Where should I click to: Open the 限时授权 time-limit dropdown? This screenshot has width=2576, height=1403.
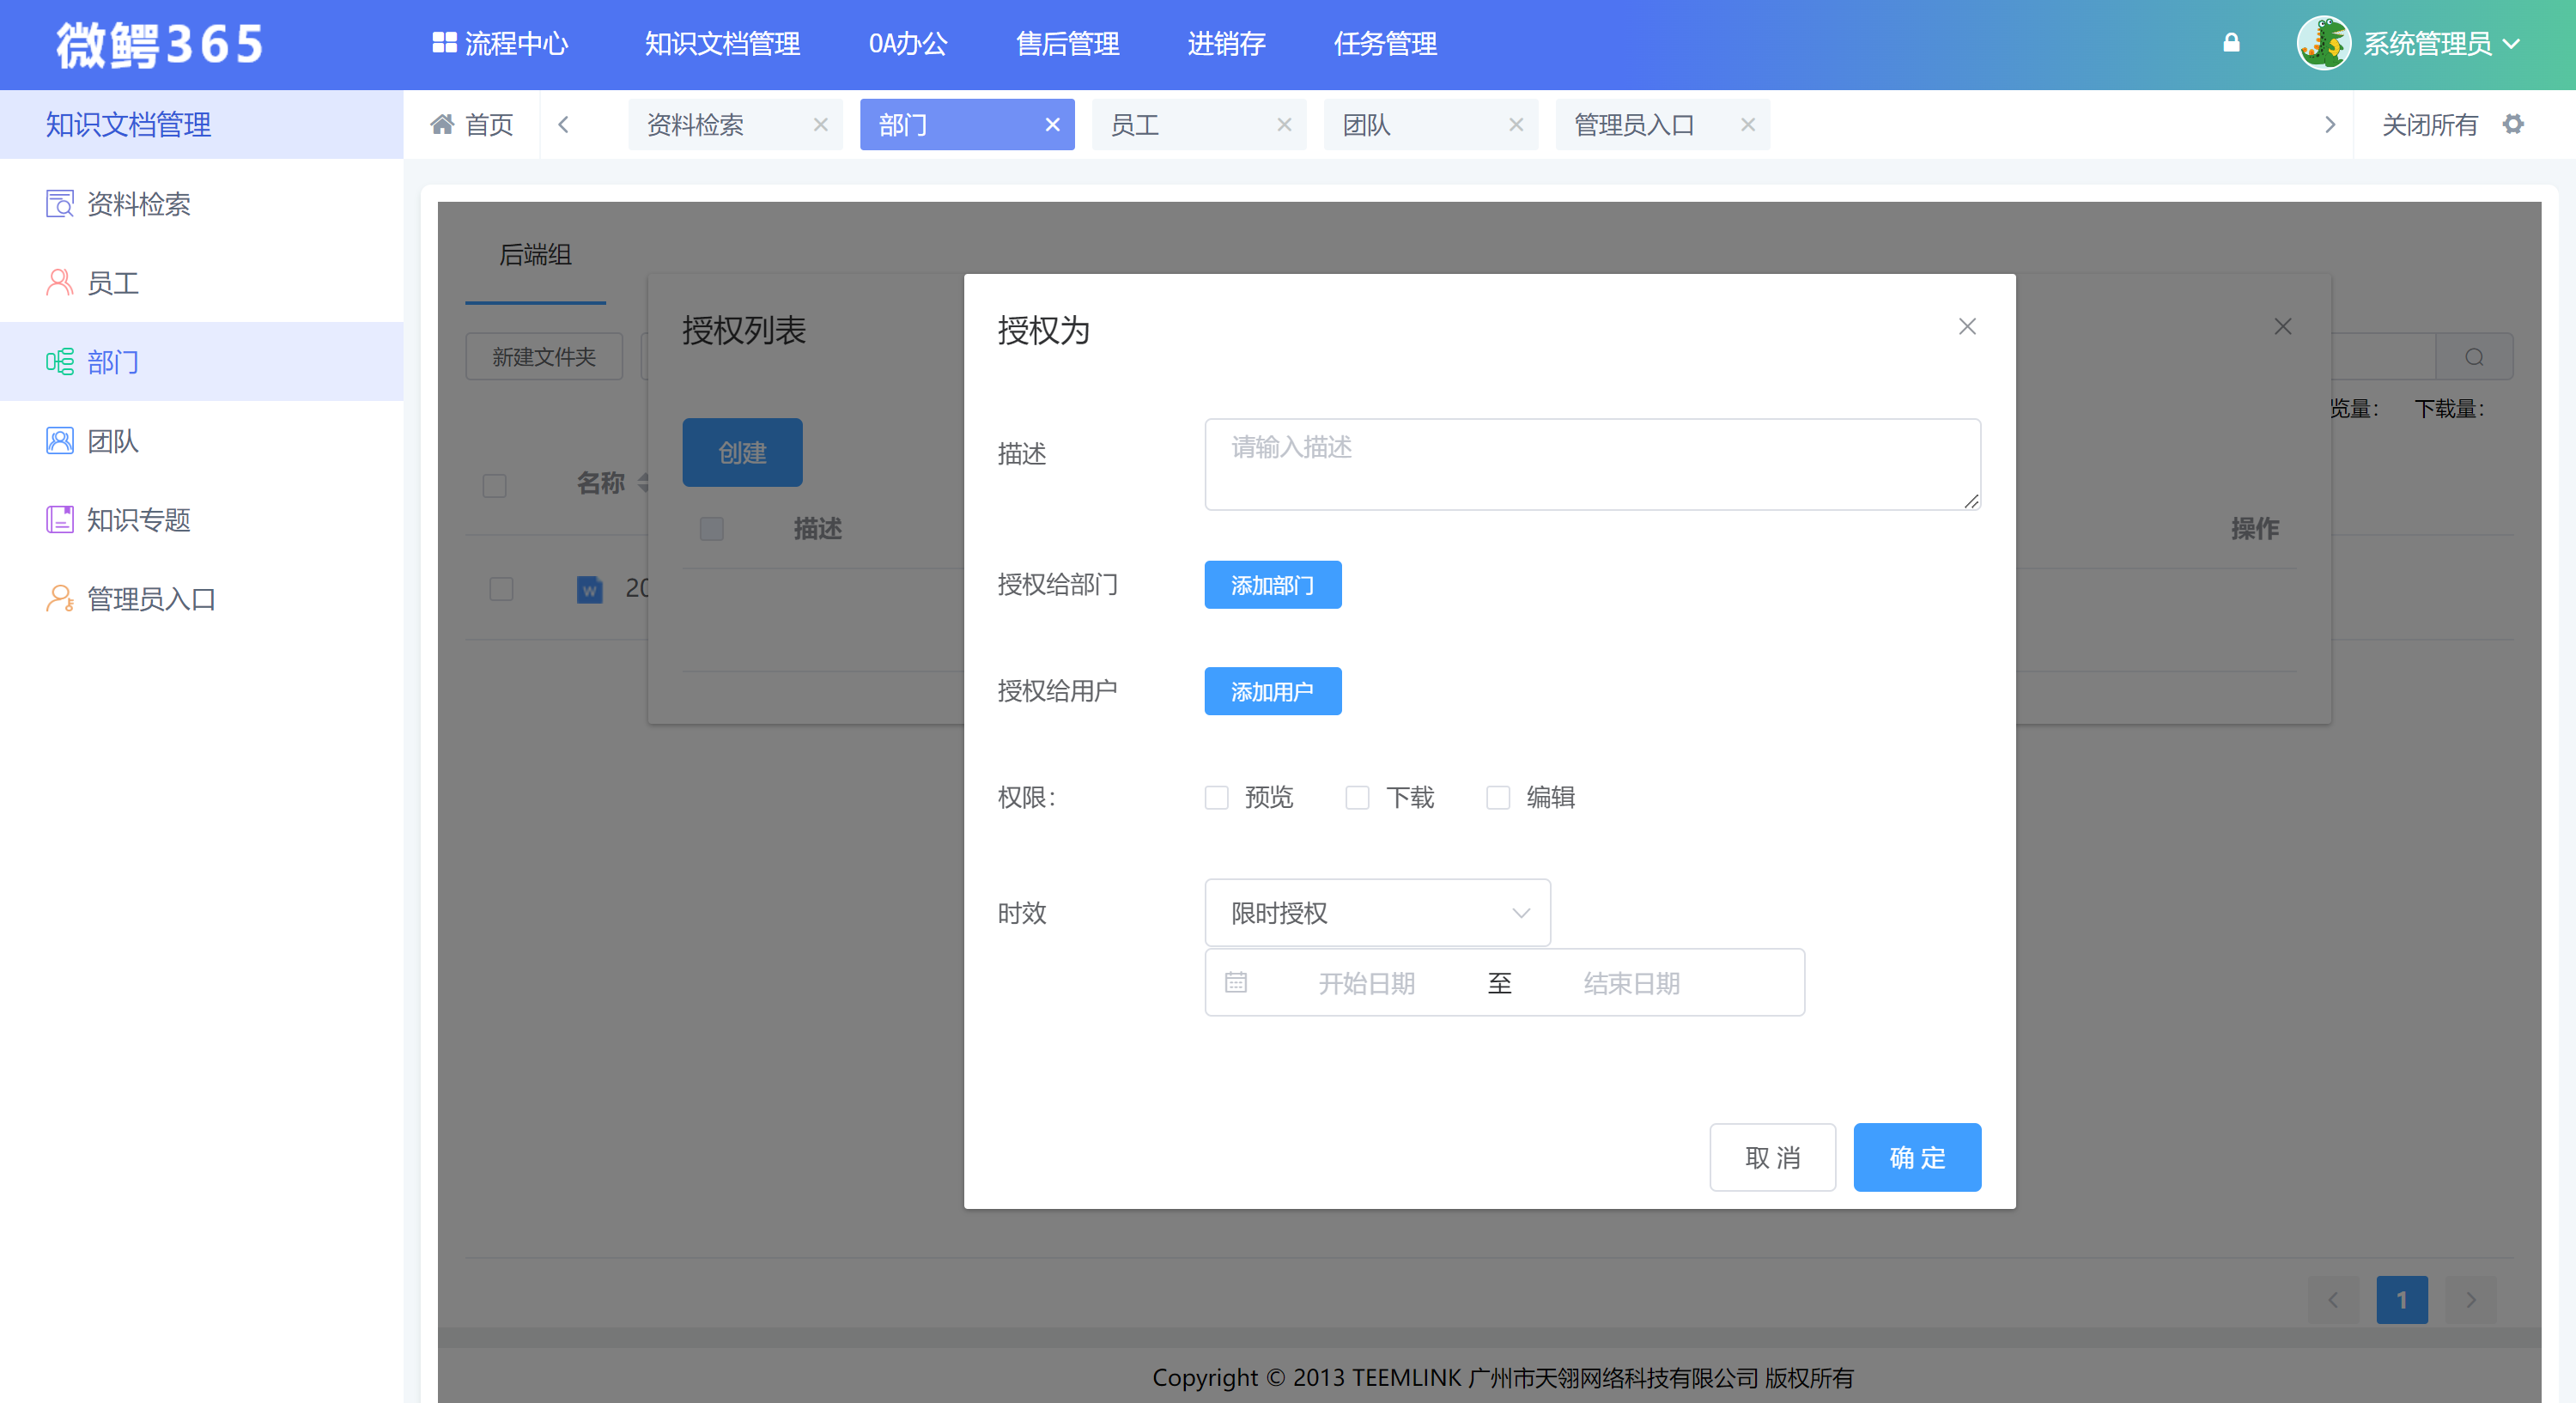(x=1377, y=912)
